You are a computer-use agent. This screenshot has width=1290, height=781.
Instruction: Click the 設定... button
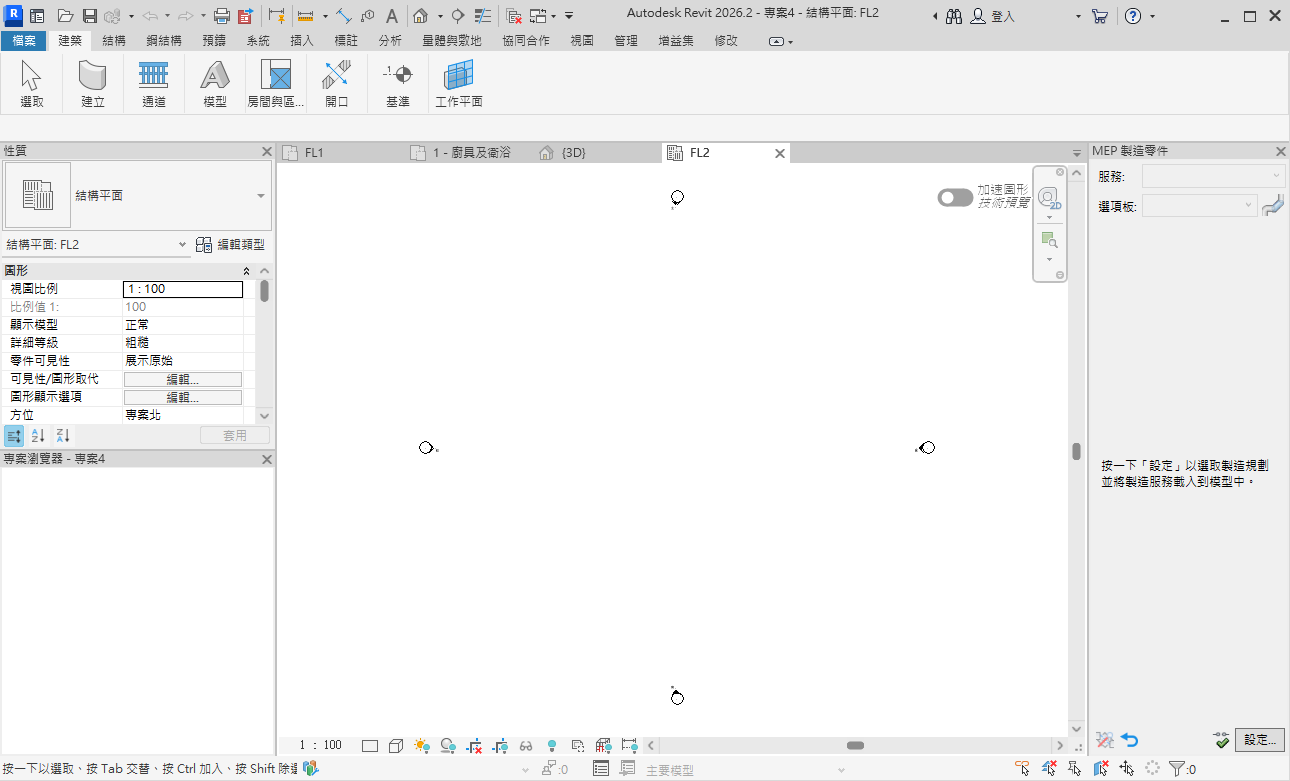[x=1259, y=740]
